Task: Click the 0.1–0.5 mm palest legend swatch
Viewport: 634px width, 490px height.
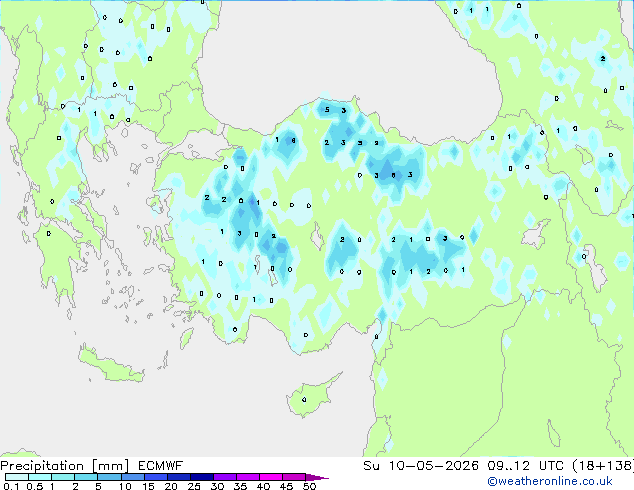Action: [17, 477]
